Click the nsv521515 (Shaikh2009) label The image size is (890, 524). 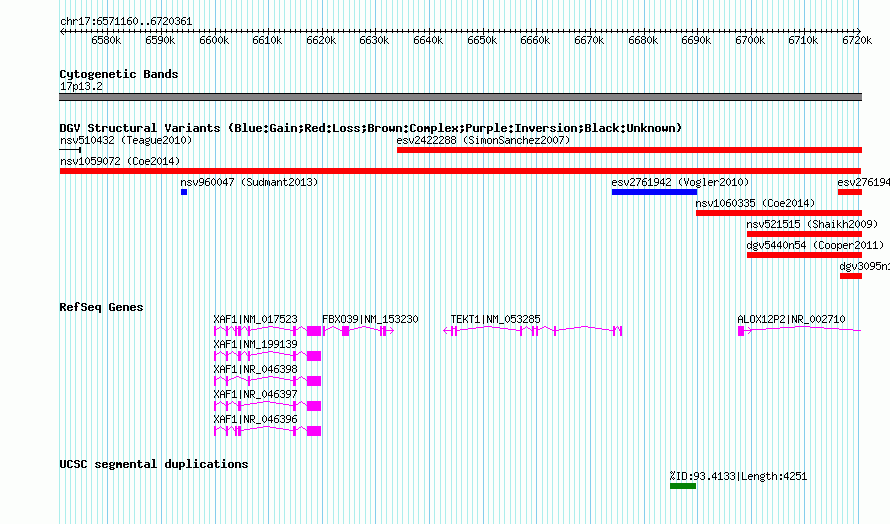pos(812,224)
